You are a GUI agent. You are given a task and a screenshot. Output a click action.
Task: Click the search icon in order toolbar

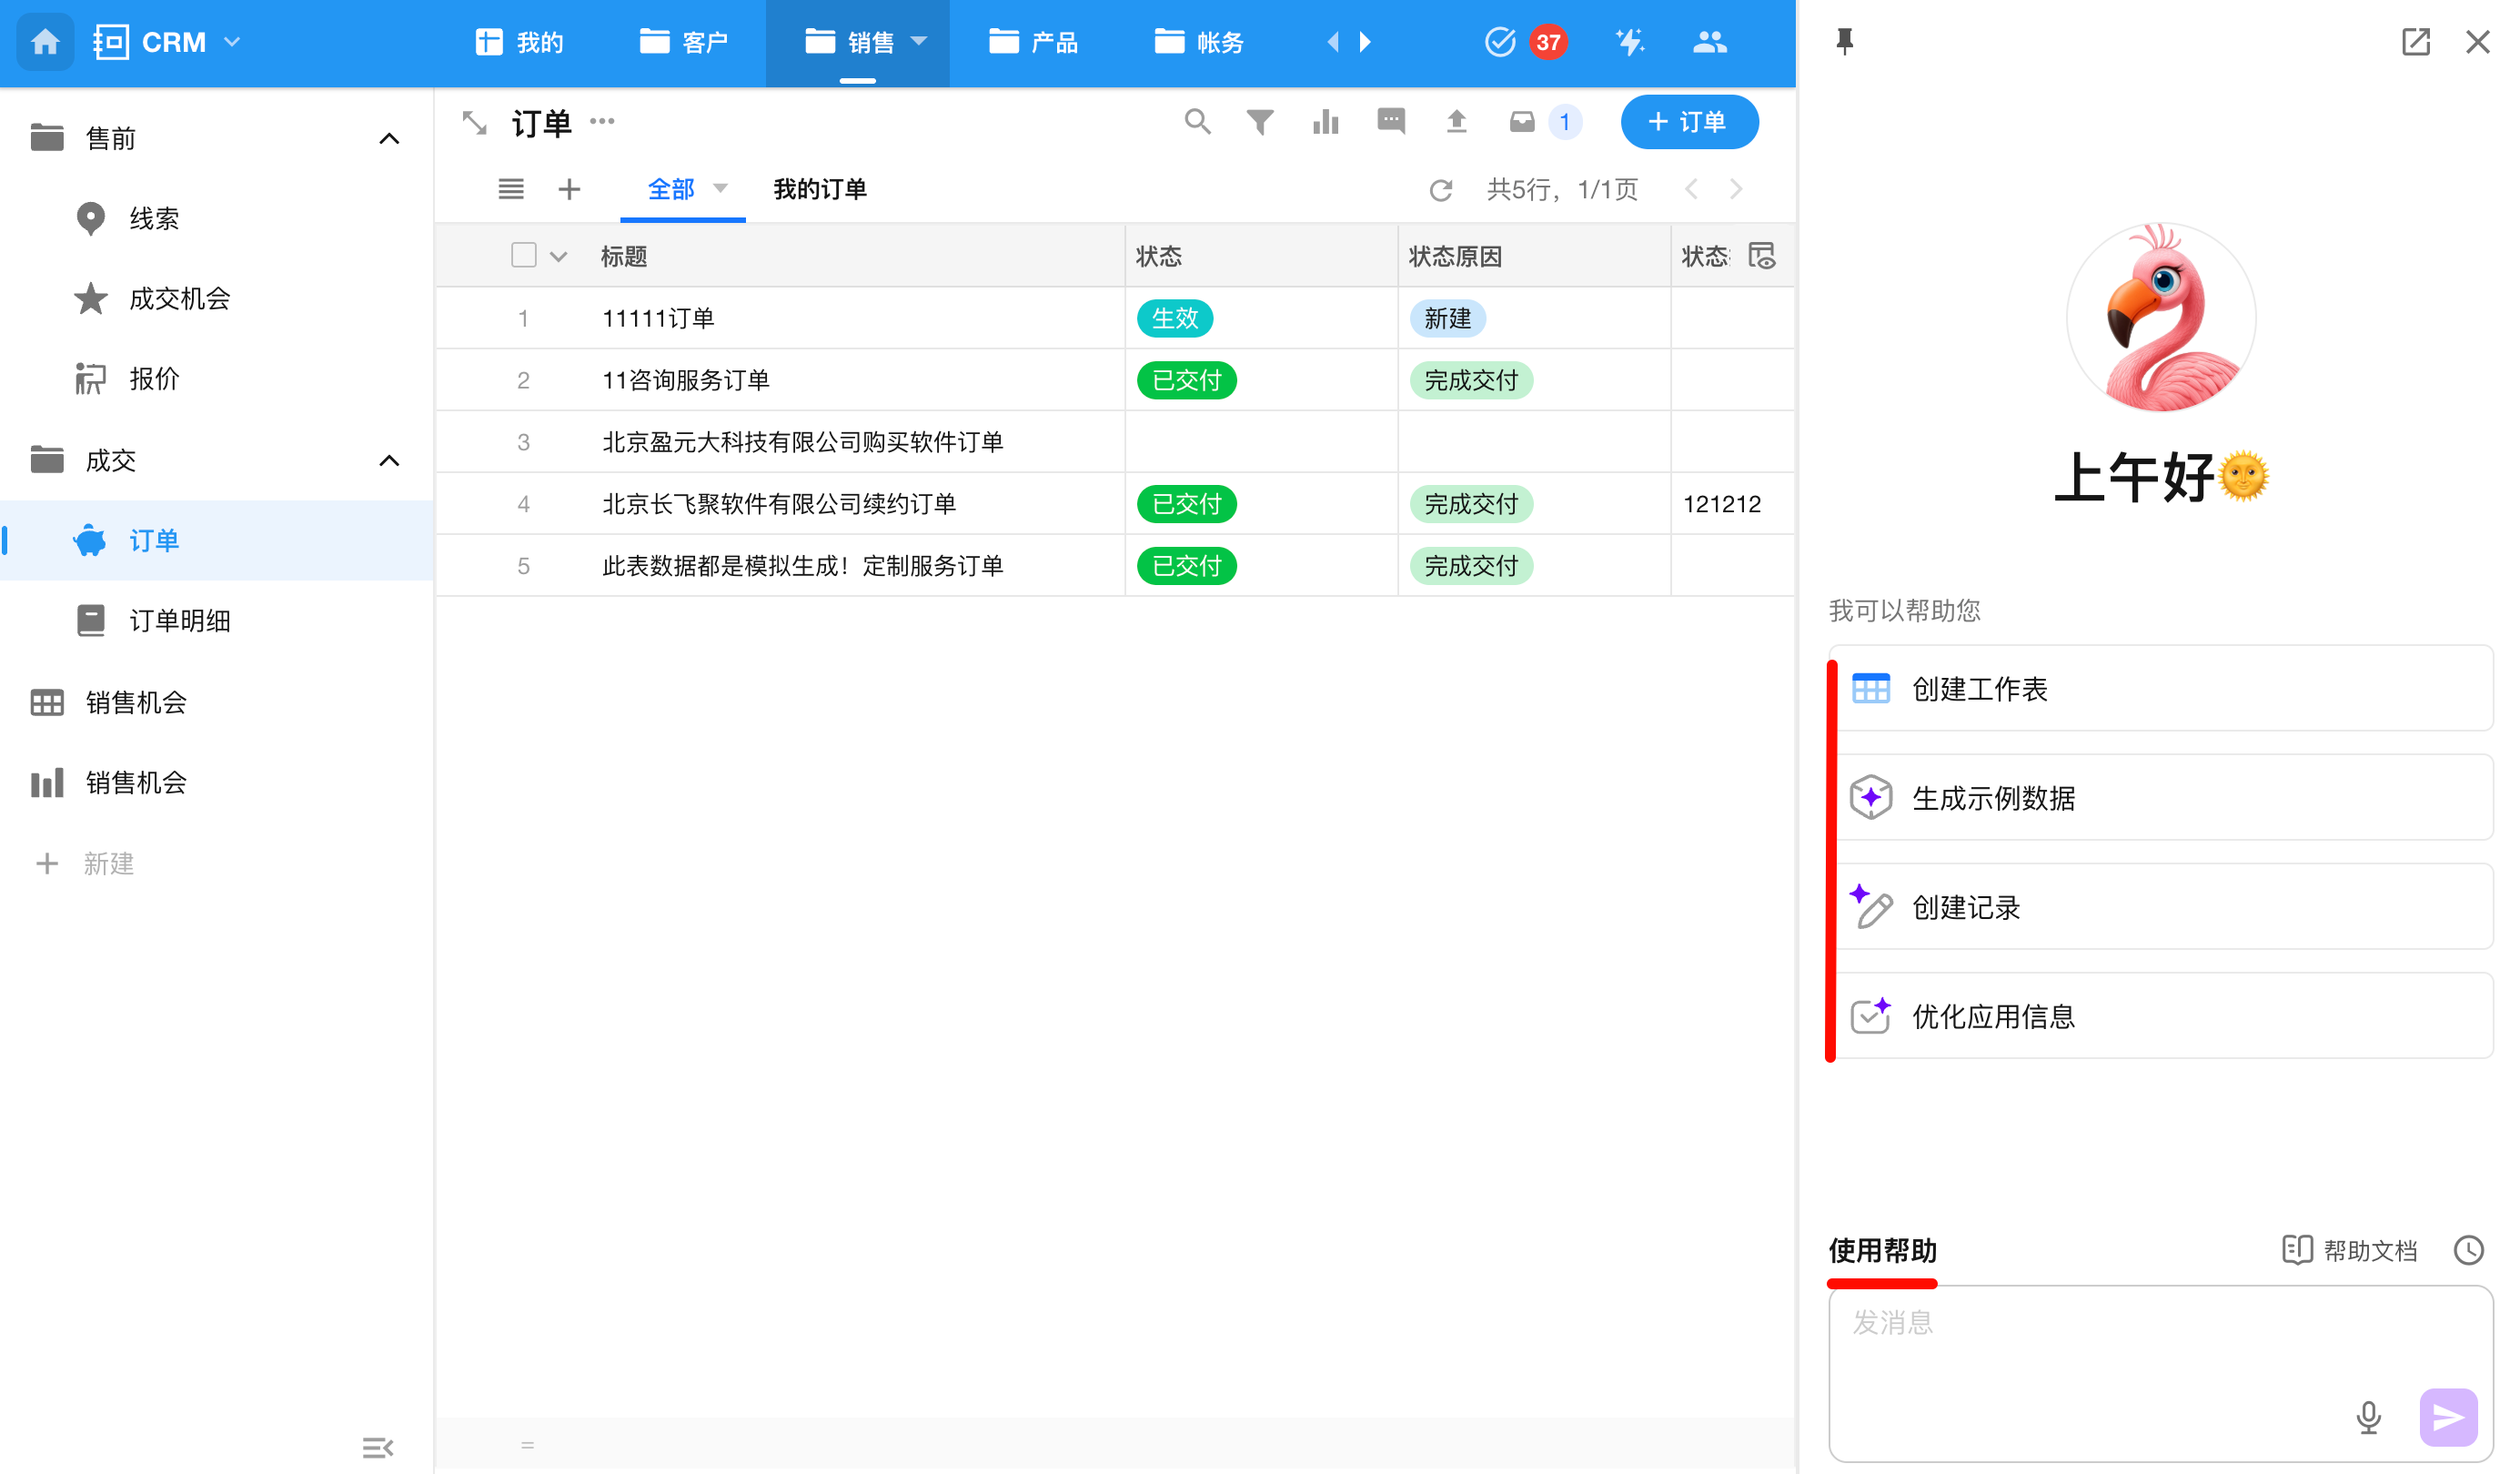(1197, 122)
